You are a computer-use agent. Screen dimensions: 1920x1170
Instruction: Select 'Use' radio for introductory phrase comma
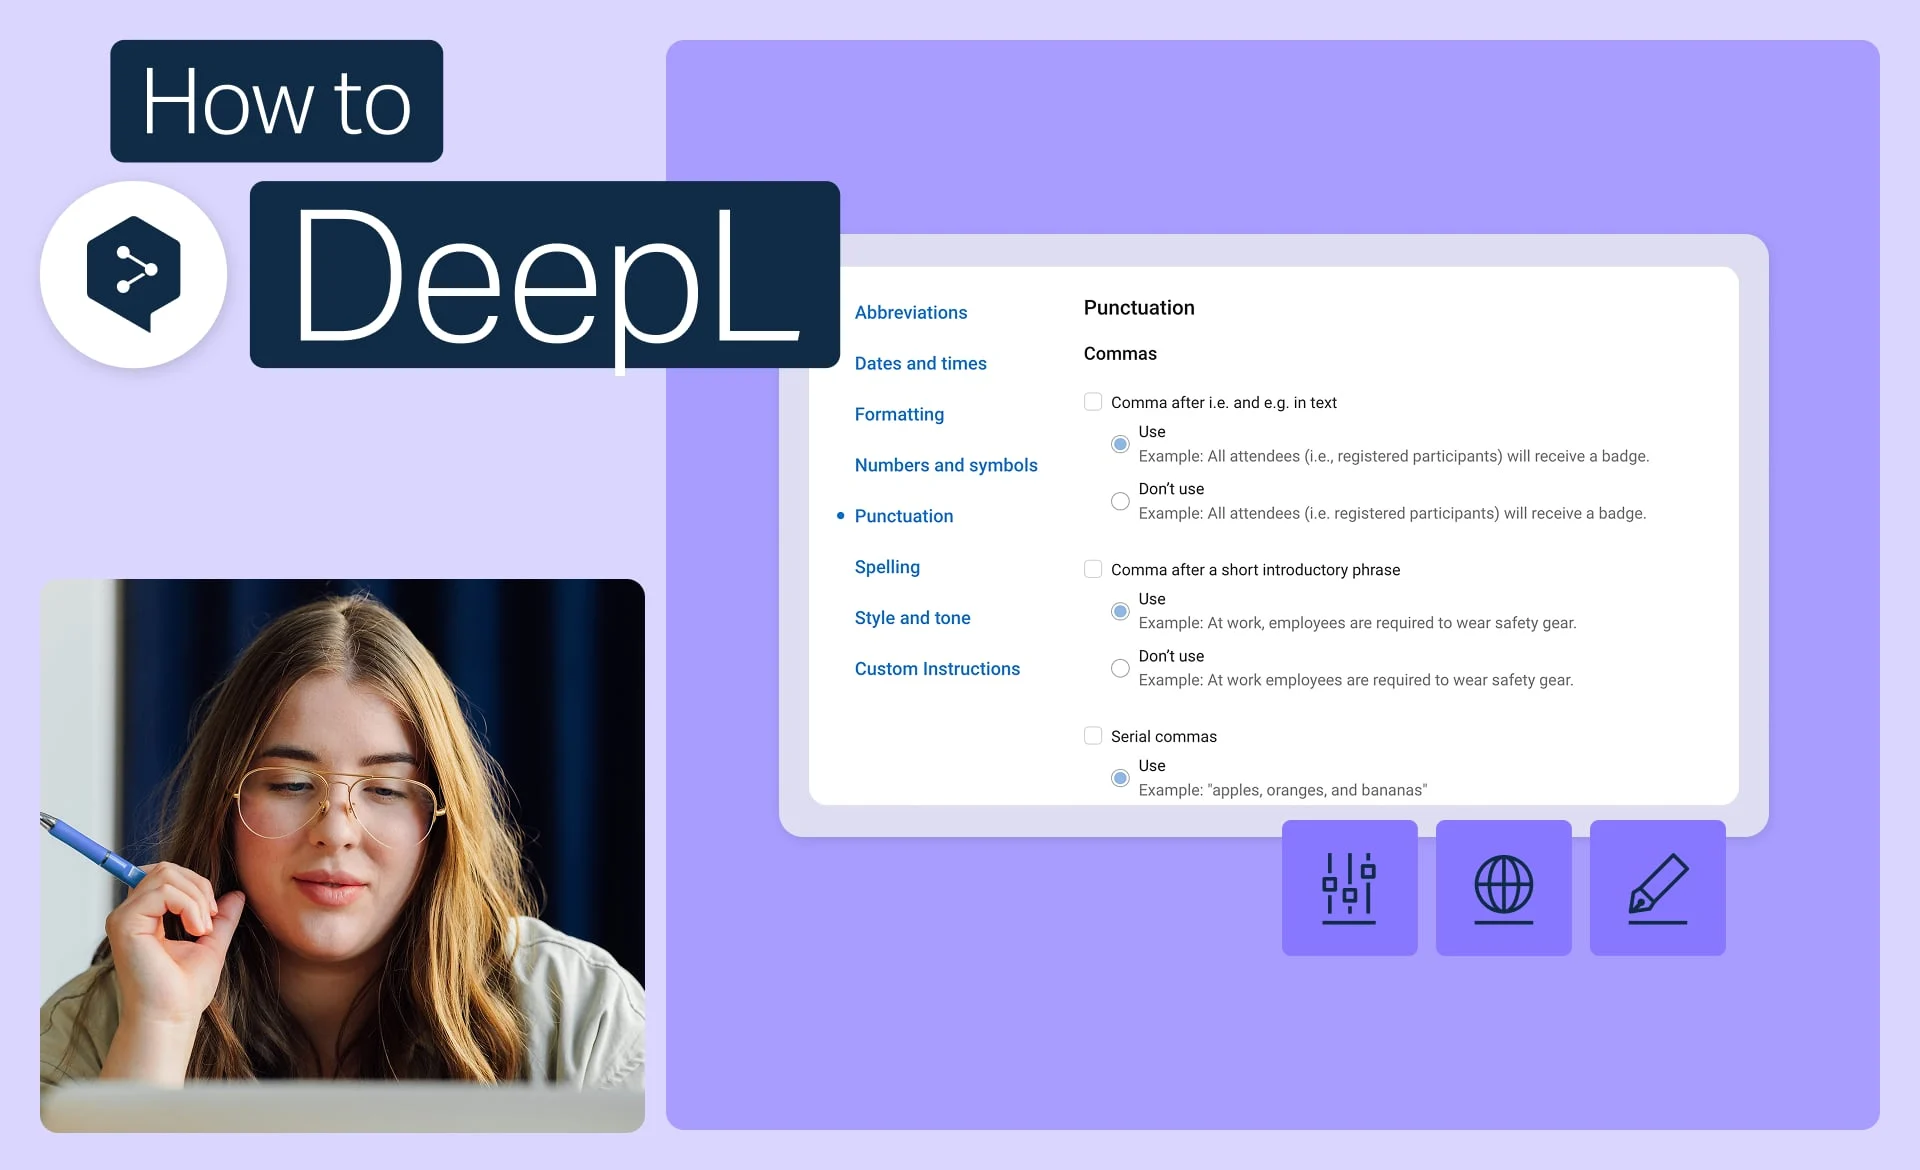(1120, 611)
